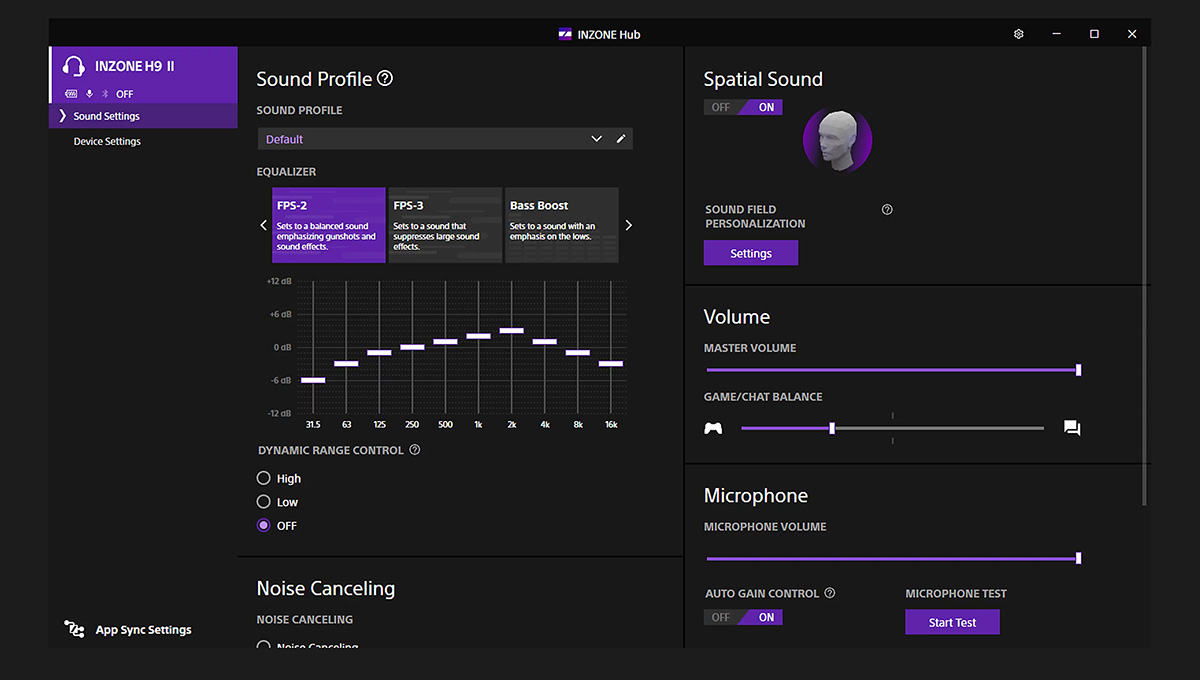Click the Sound Field Personalization Settings button
The width and height of the screenshot is (1200, 680).
click(751, 253)
